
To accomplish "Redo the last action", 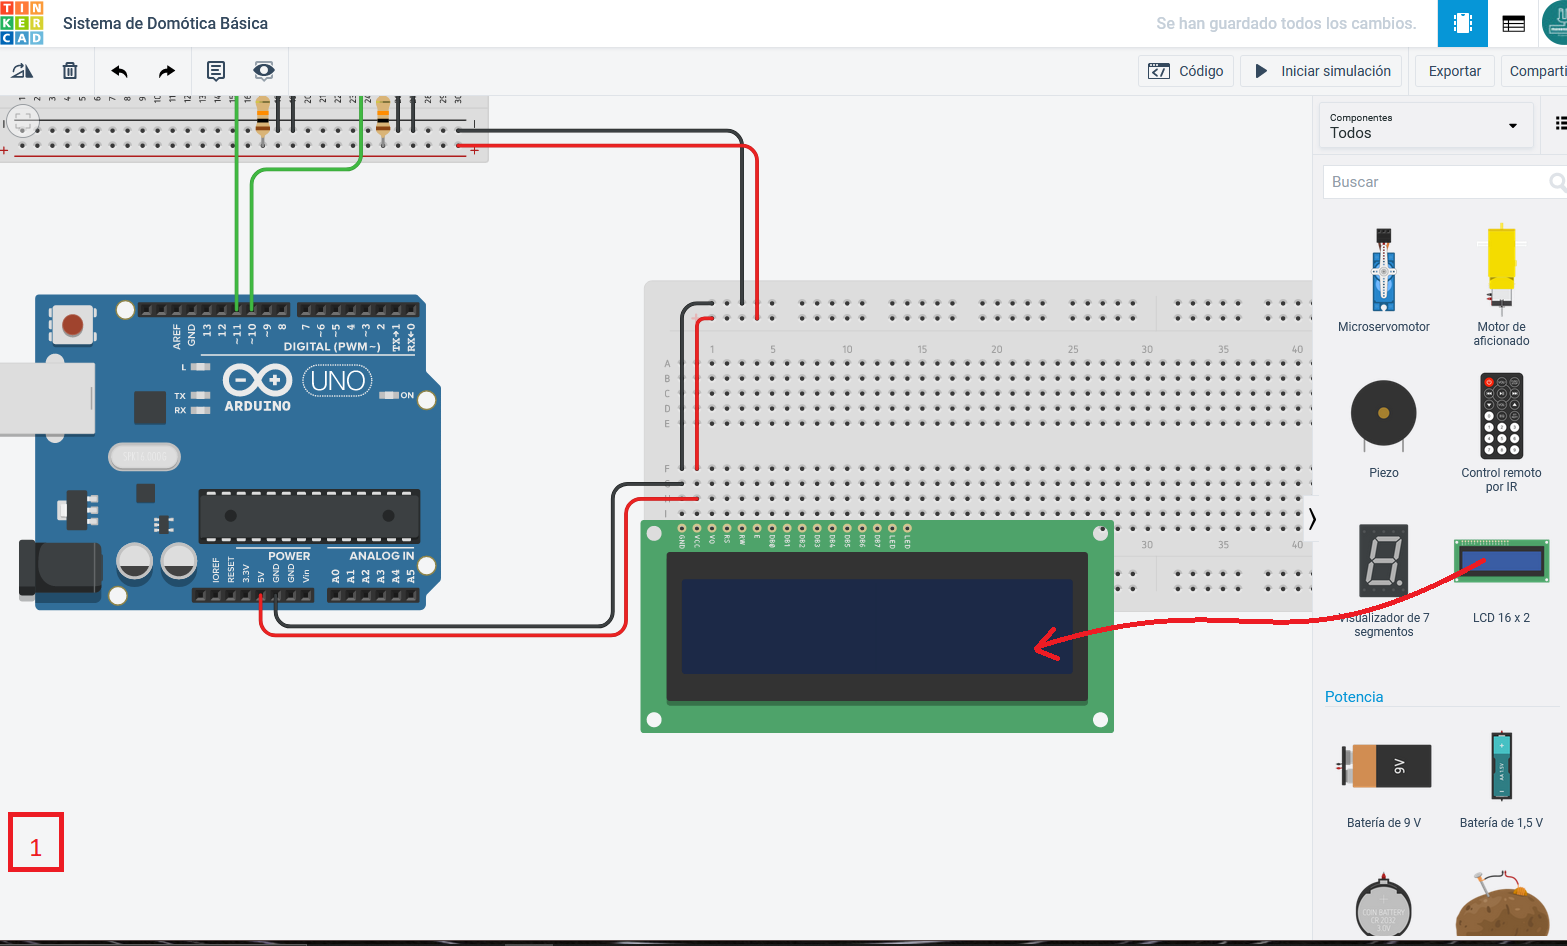I will pos(166,70).
